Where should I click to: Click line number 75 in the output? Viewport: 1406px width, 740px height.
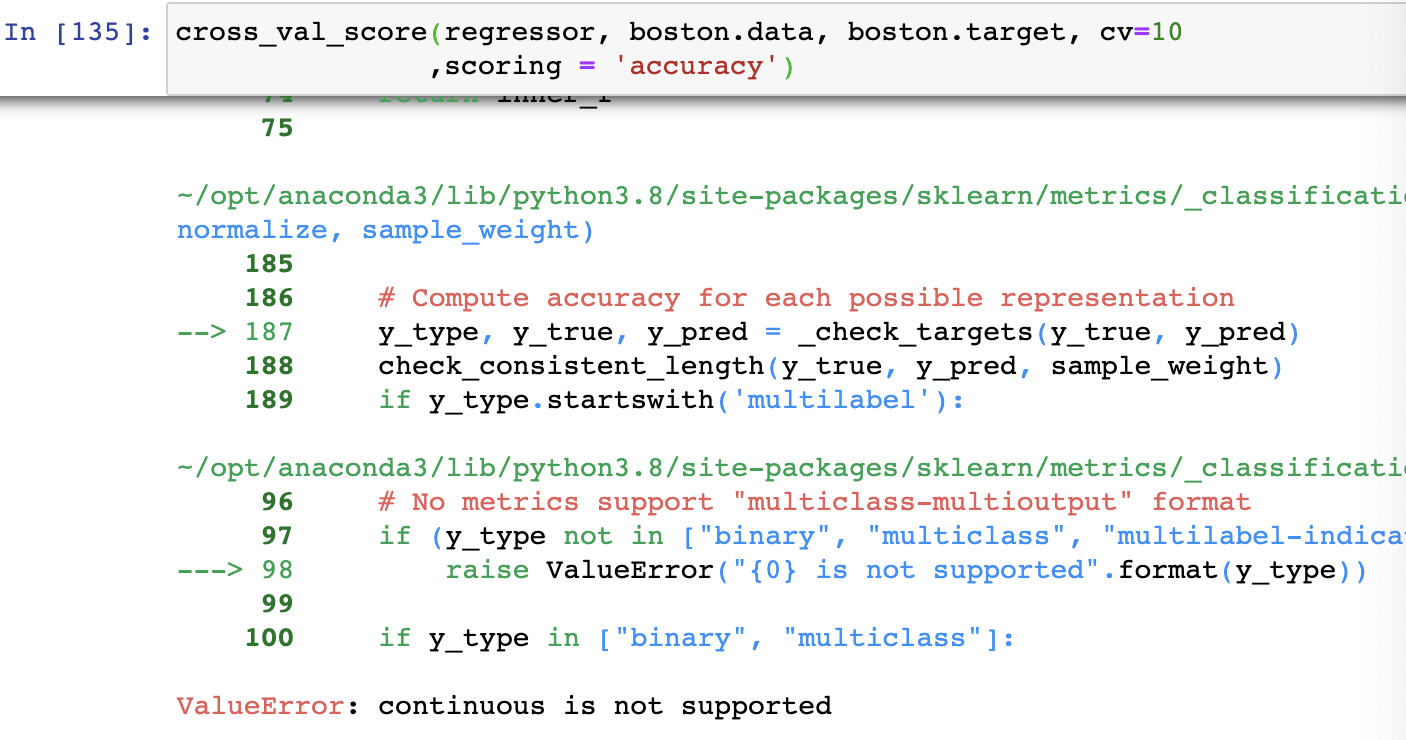pos(277,128)
